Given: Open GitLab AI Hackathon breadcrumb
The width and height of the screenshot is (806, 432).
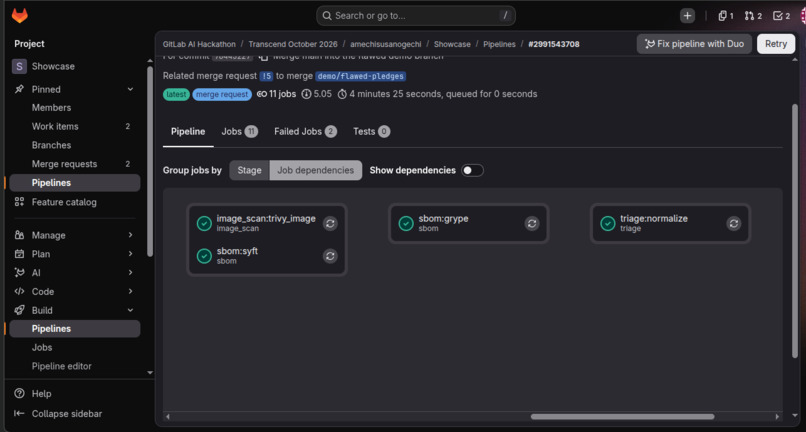Looking at the screenshot, I should point(199,44).
